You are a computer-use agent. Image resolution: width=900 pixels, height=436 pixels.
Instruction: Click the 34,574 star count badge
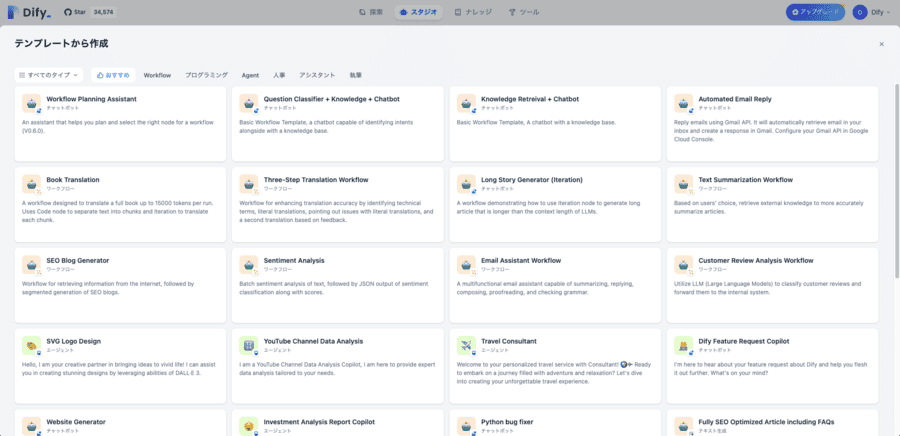(103, 11)
